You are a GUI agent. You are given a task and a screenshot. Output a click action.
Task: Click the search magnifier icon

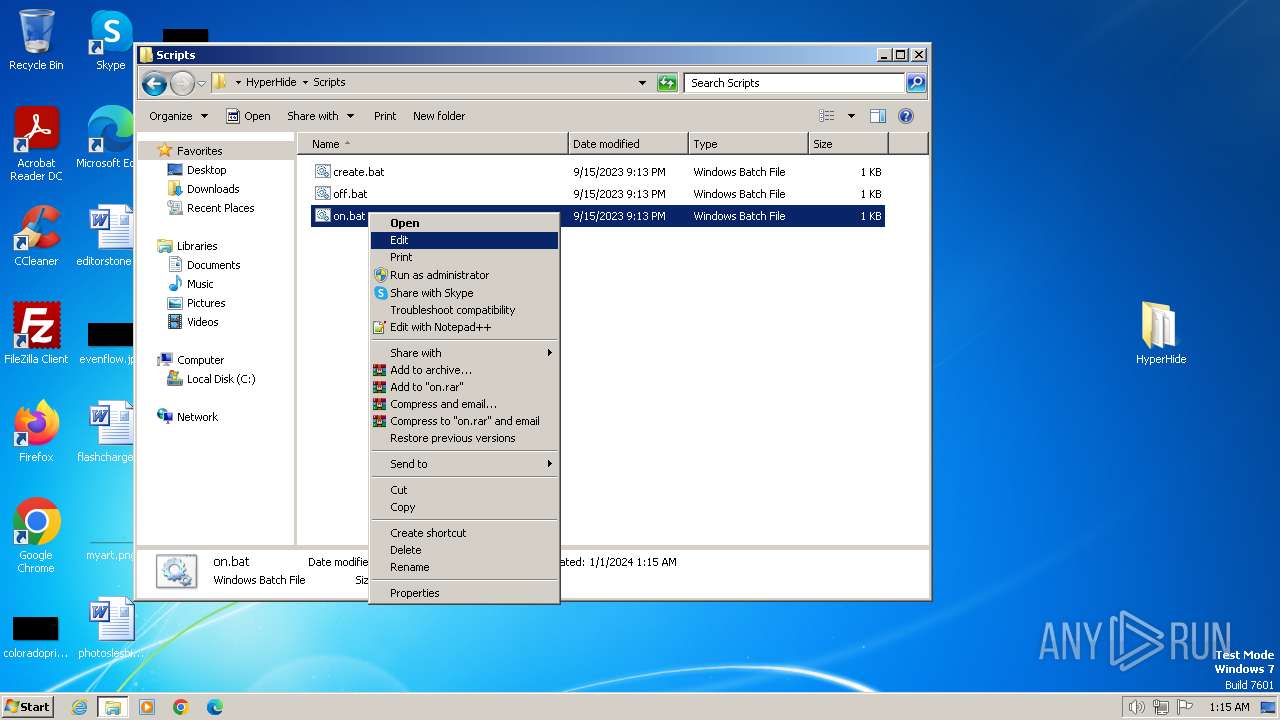pos(916,83)
